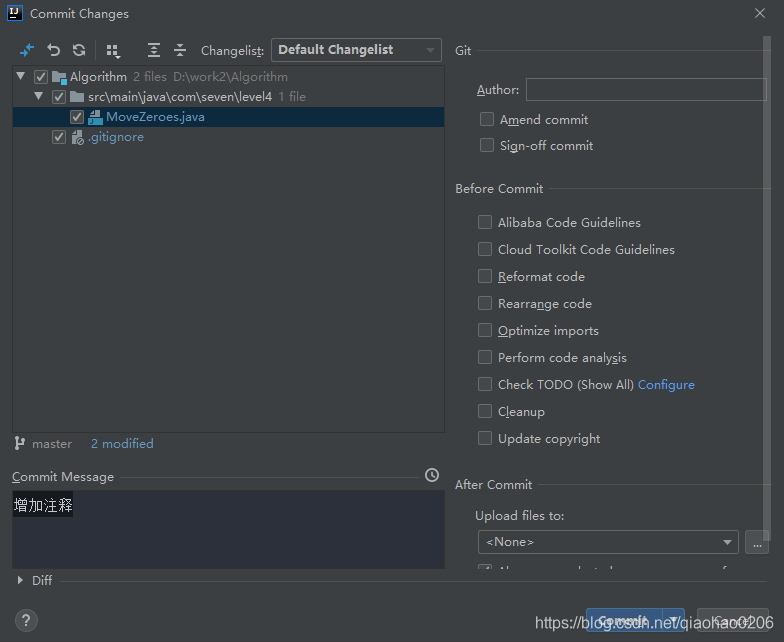This screenshot has height=642, width=784.
Task: Open the Upload files to dropdown
Action: click(608, 542)
